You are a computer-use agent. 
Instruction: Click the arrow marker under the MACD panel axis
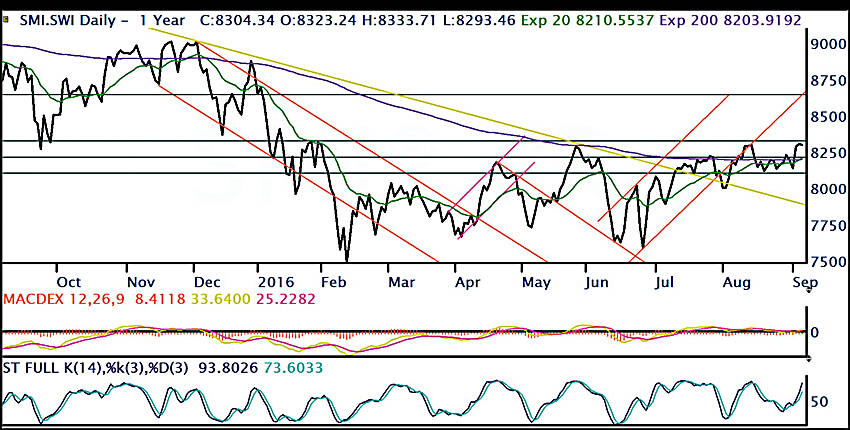tap(808, 359)
